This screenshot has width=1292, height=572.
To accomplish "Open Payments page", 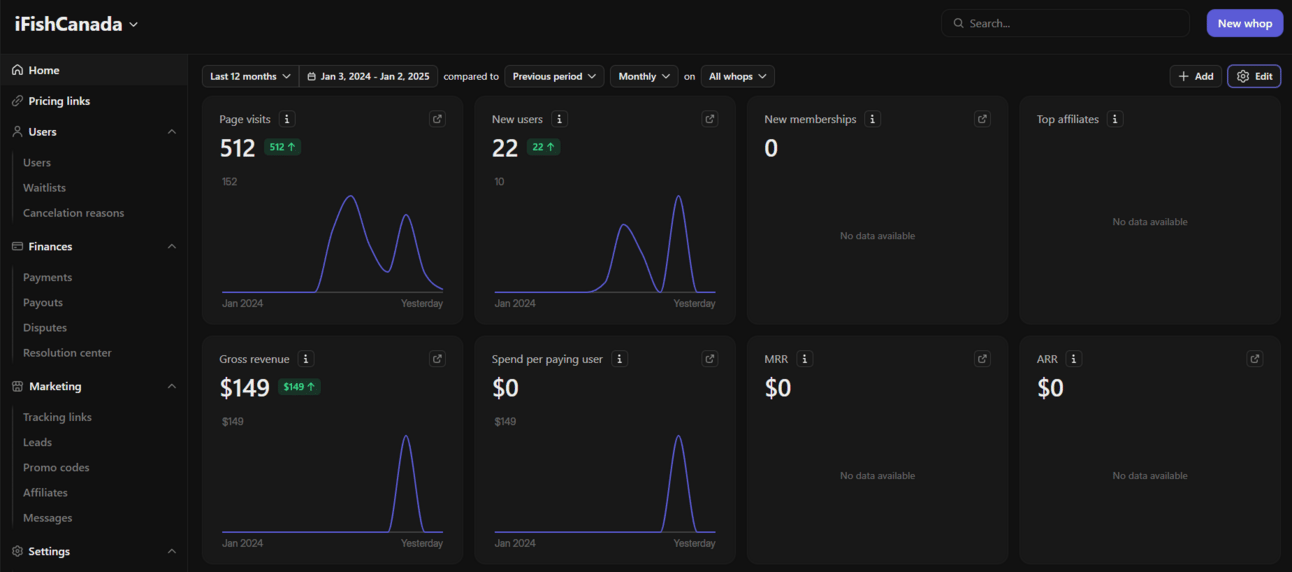I will click(x=47, y=277).
